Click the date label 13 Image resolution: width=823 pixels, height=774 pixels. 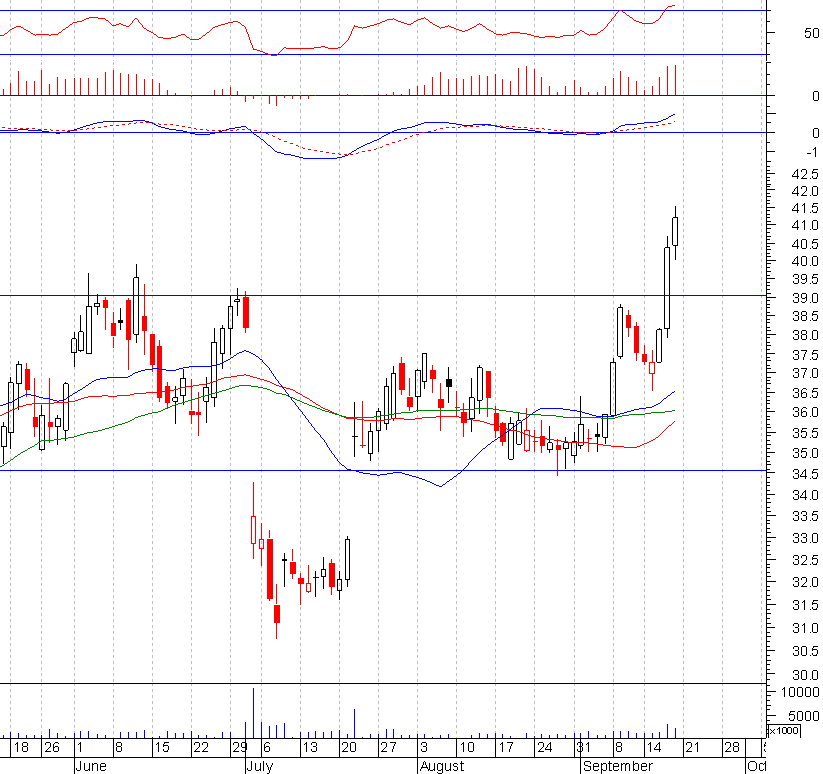coord(310,747)
